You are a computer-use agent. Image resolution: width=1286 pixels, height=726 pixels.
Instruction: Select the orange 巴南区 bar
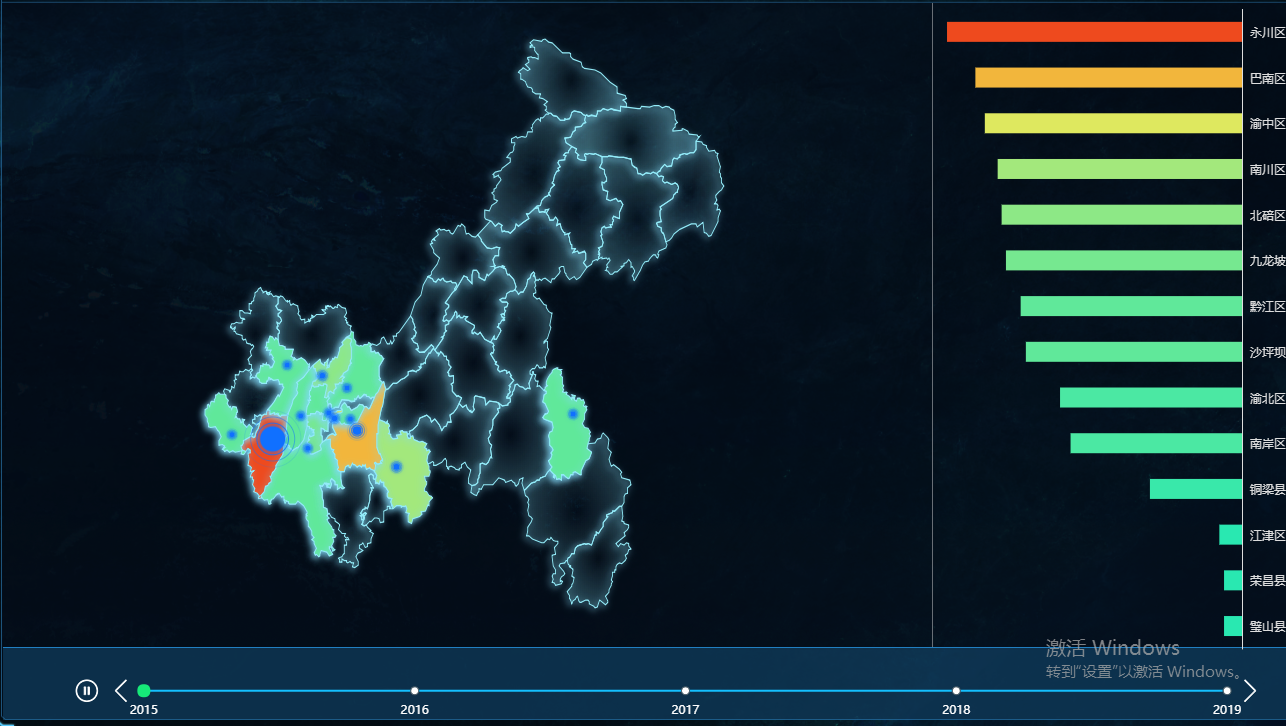pyautogui.click(x=1107, y=77)
